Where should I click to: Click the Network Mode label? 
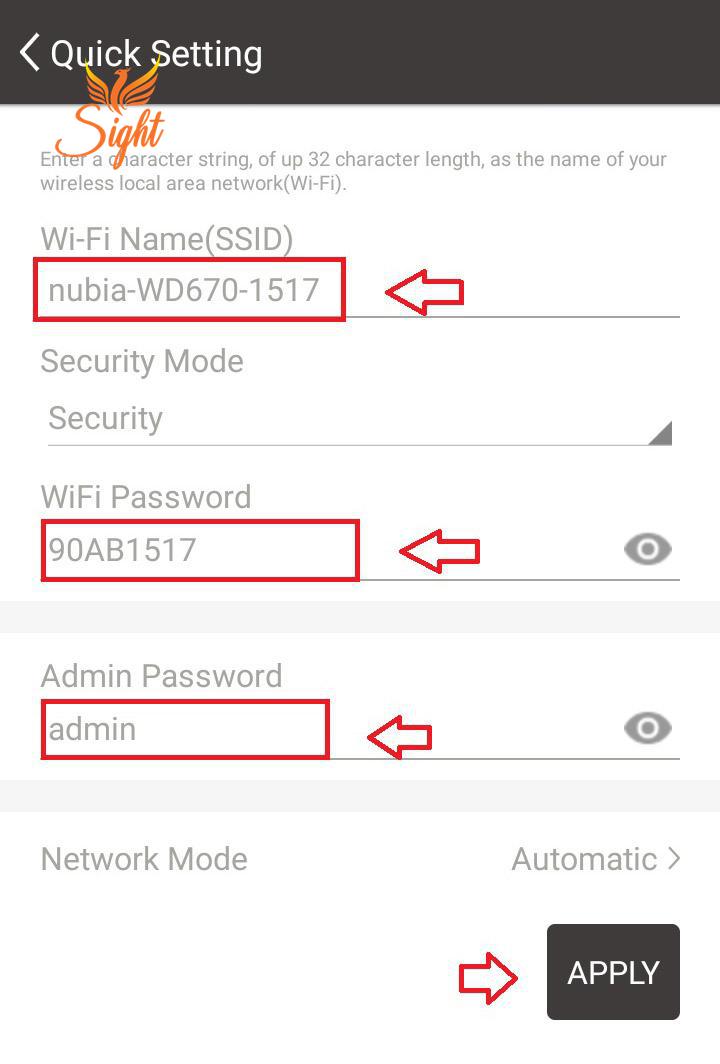pyautogui.click(x=143, y=858)
